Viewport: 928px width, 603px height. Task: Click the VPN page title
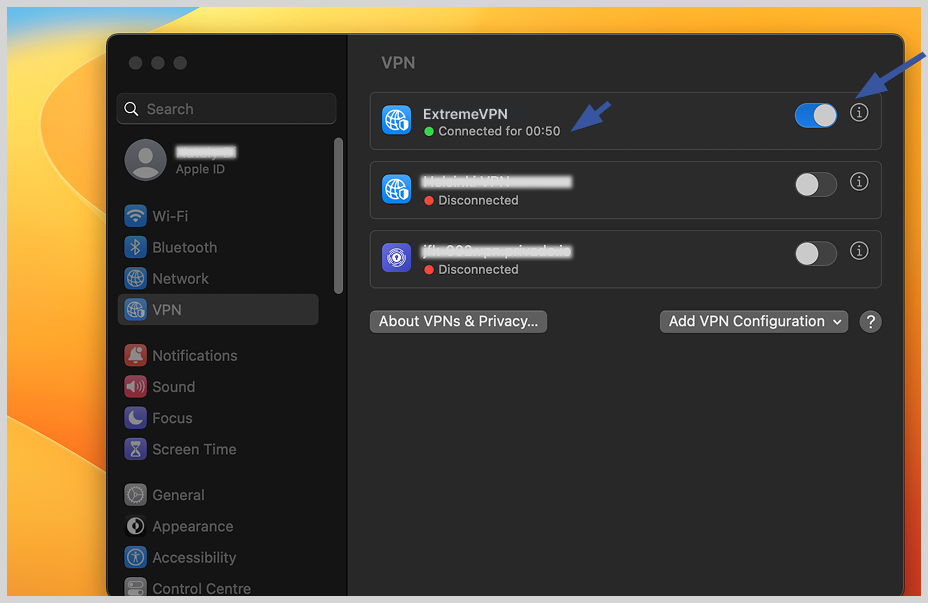(398, 63)
